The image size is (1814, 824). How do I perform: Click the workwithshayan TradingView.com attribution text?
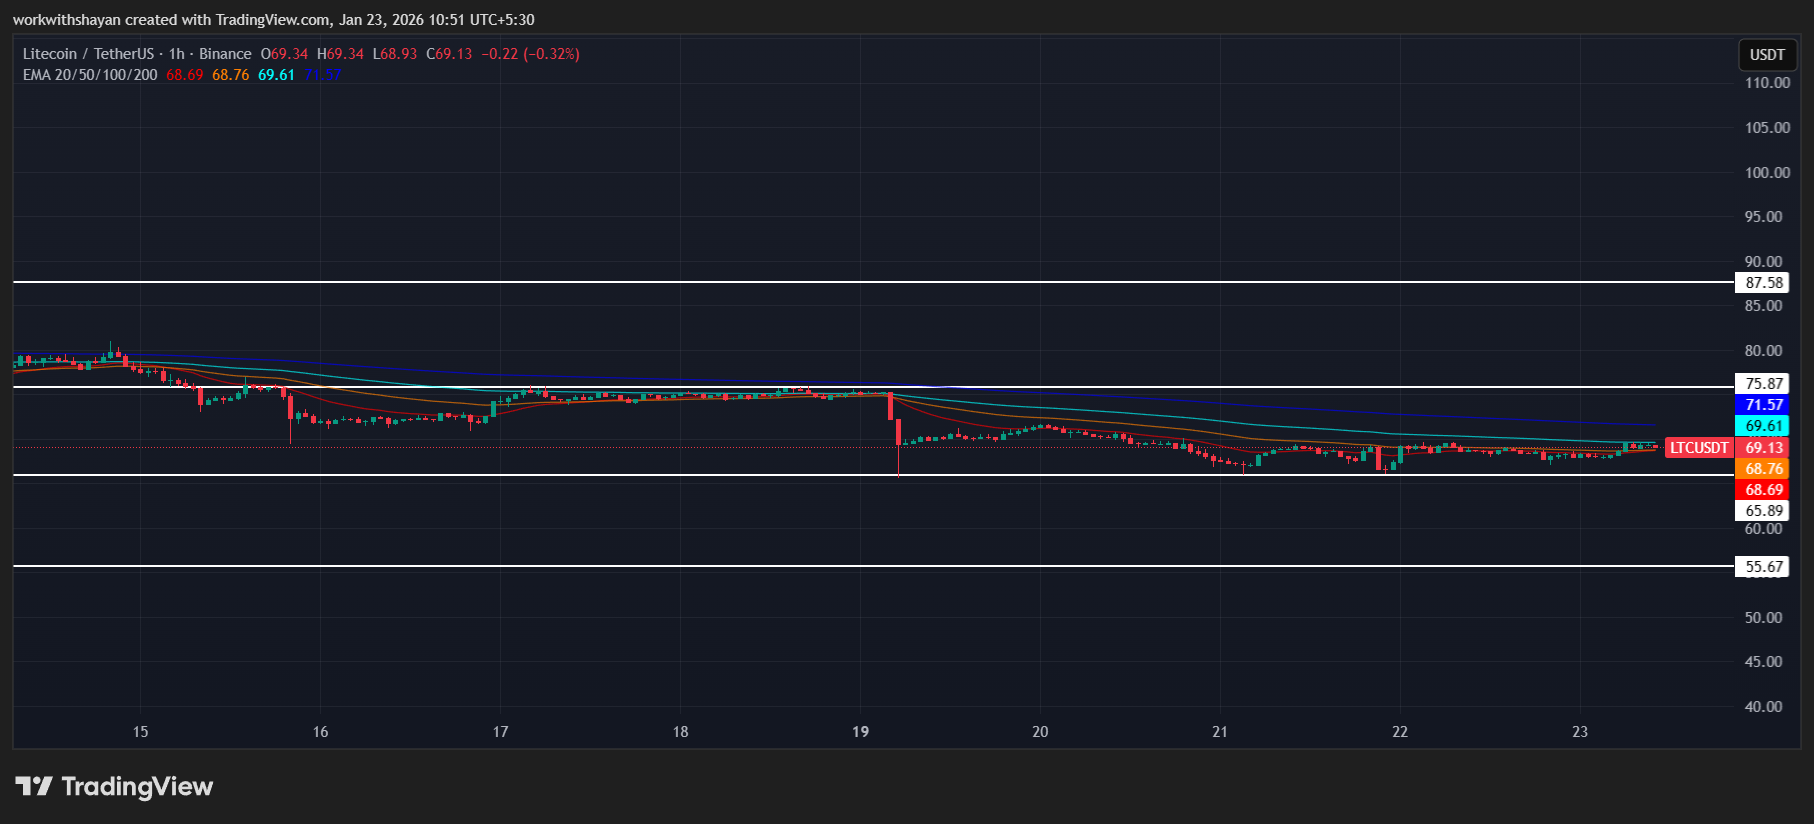(x=274, y=20)
